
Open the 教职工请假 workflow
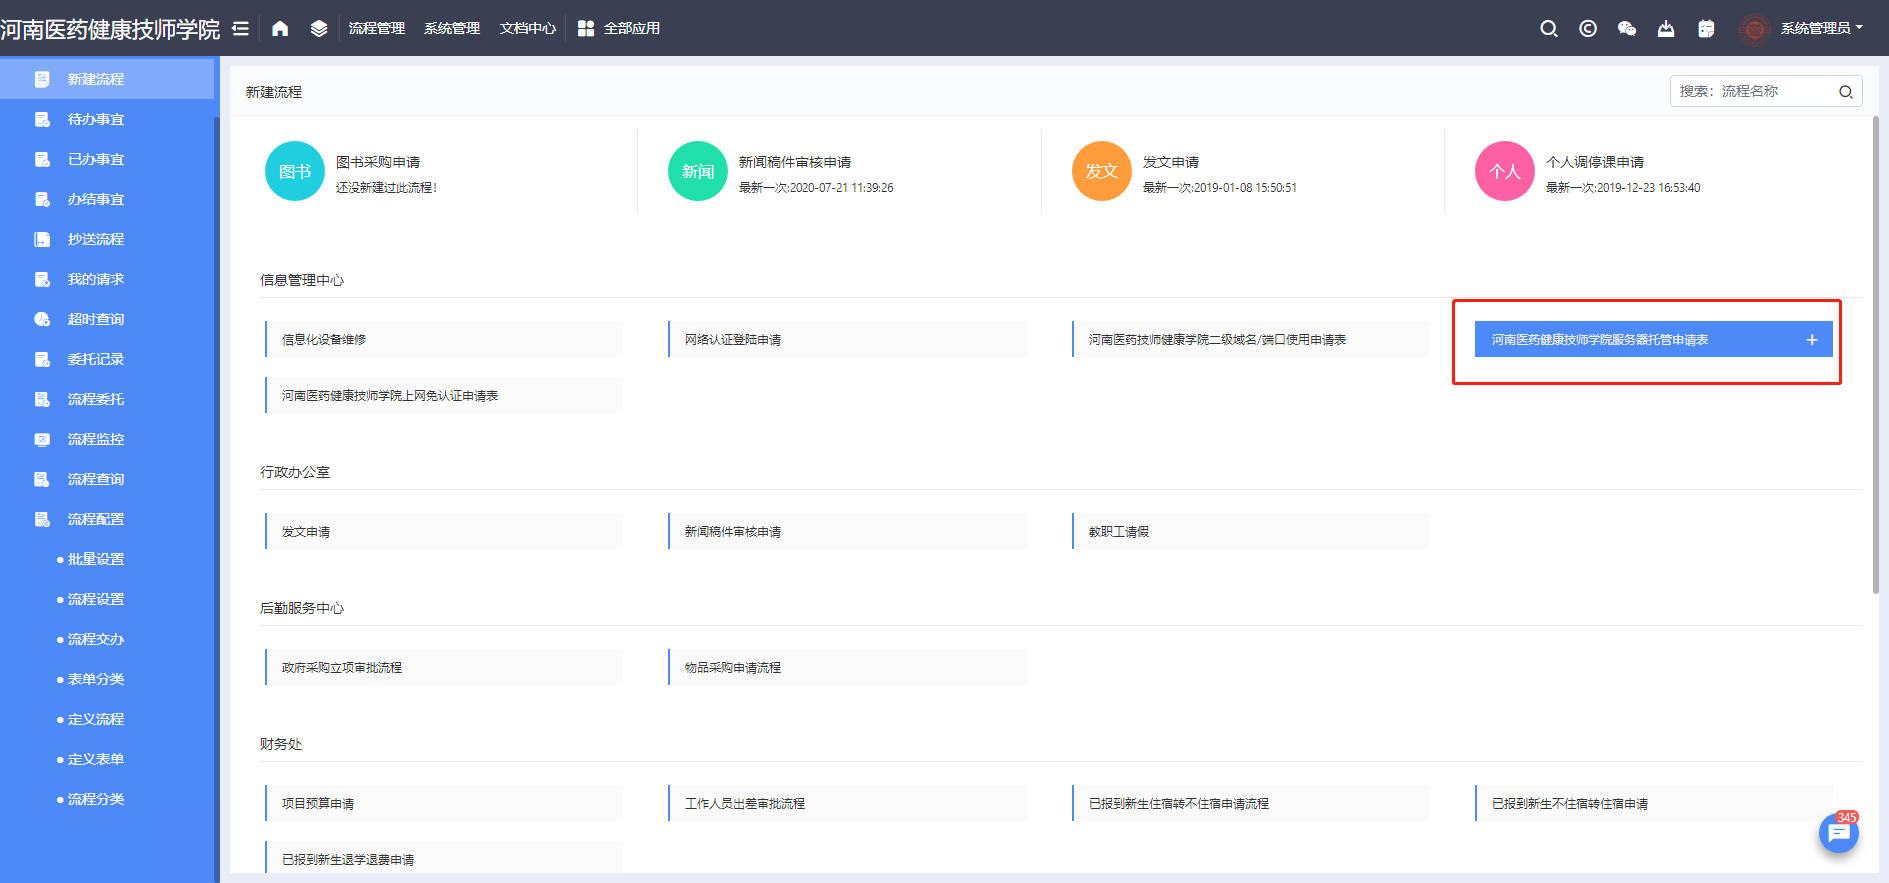[1250, 531]
